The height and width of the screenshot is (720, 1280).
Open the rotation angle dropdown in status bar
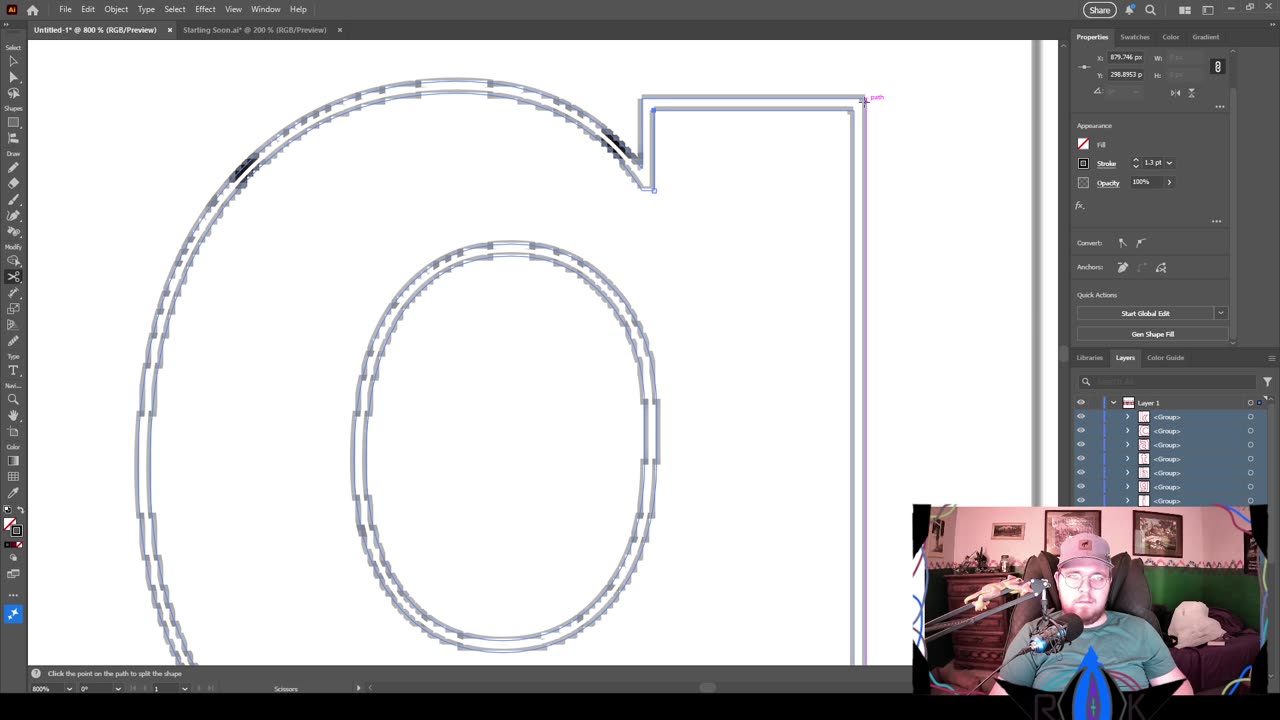pyautogui.click(x=117, y=688)
